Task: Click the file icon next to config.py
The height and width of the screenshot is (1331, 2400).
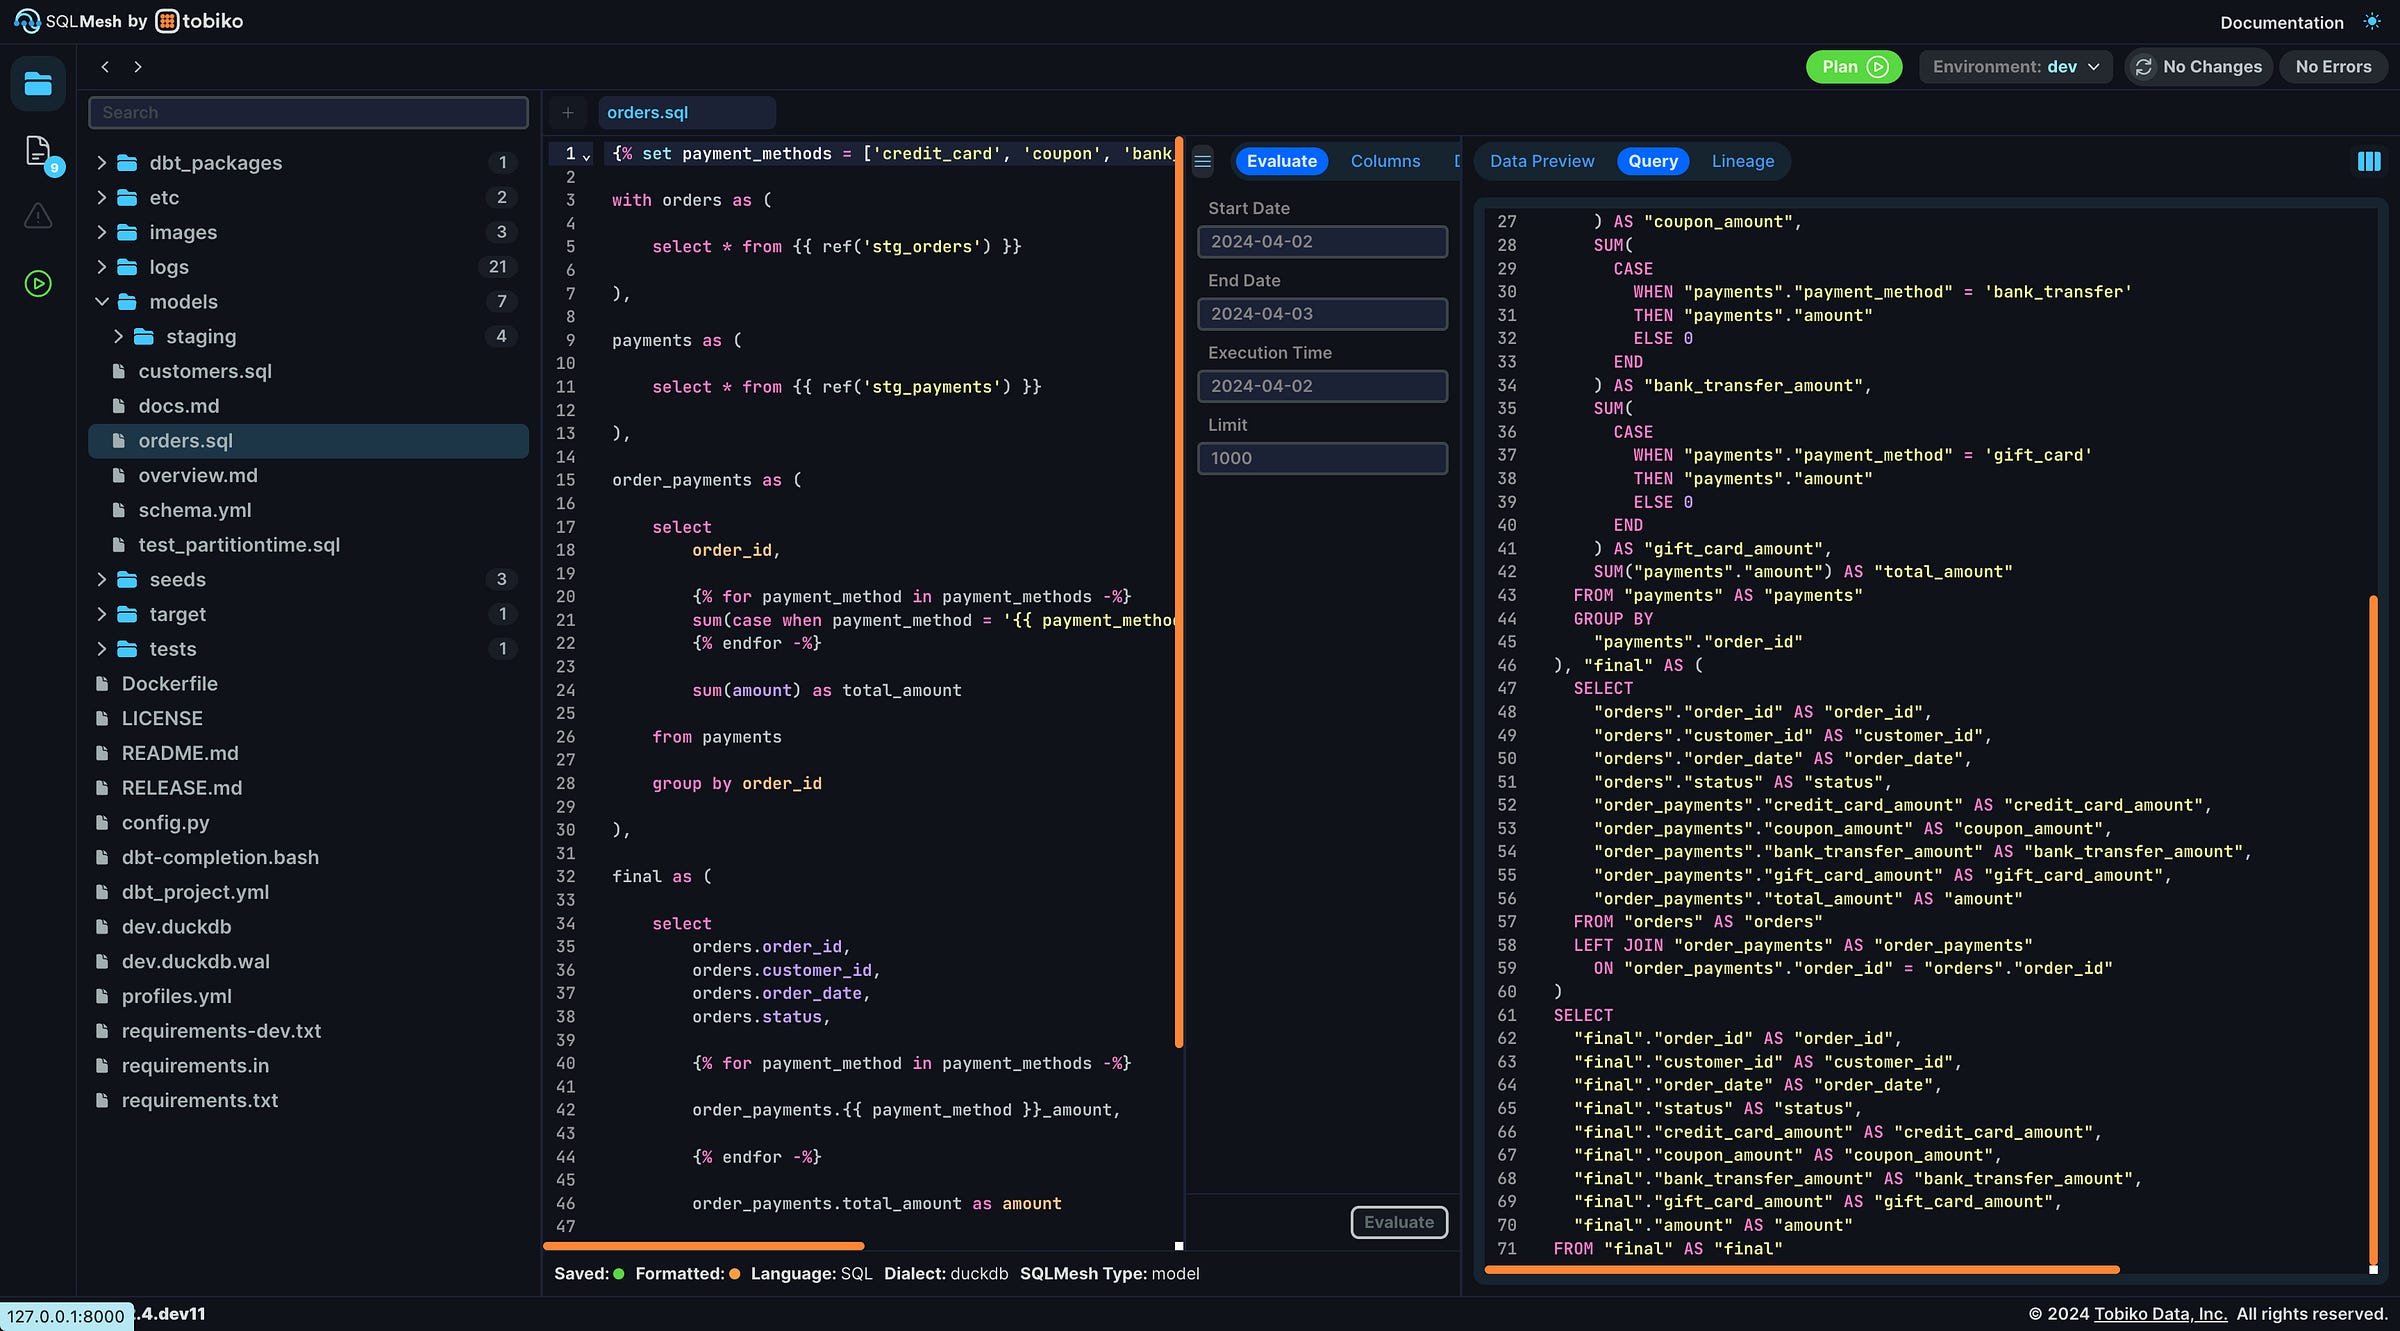Action: coord(102,823)
